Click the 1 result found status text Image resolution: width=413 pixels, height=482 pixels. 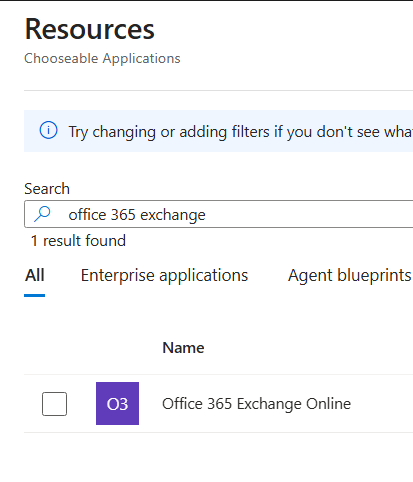pos(78,241)
